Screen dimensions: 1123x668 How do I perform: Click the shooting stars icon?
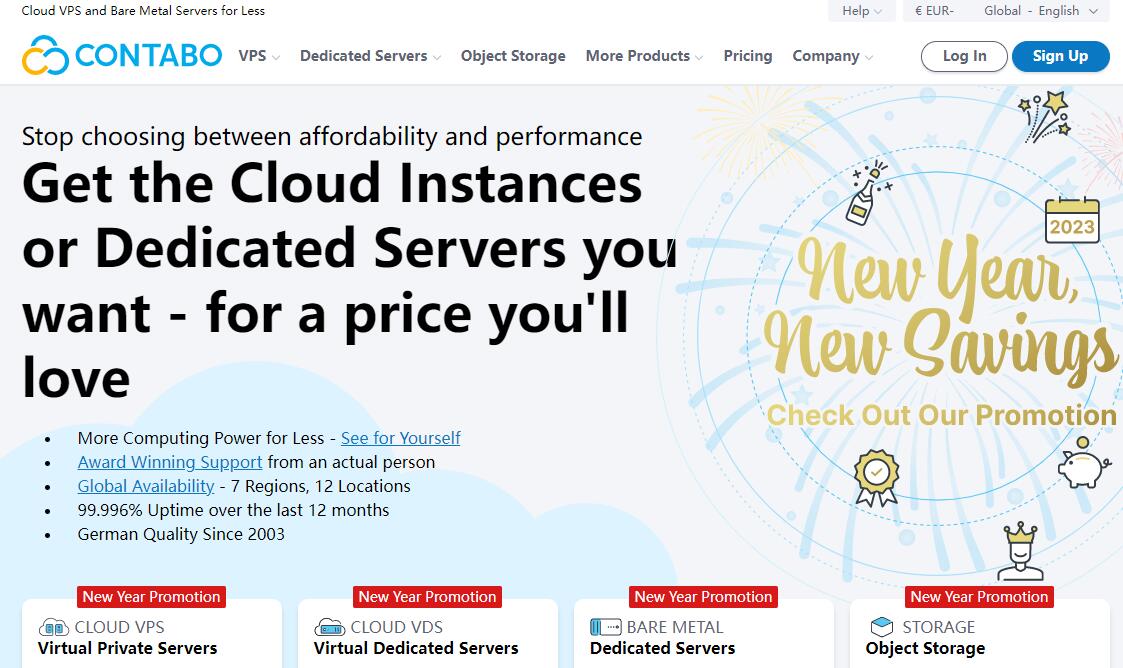click(1046, 116)
